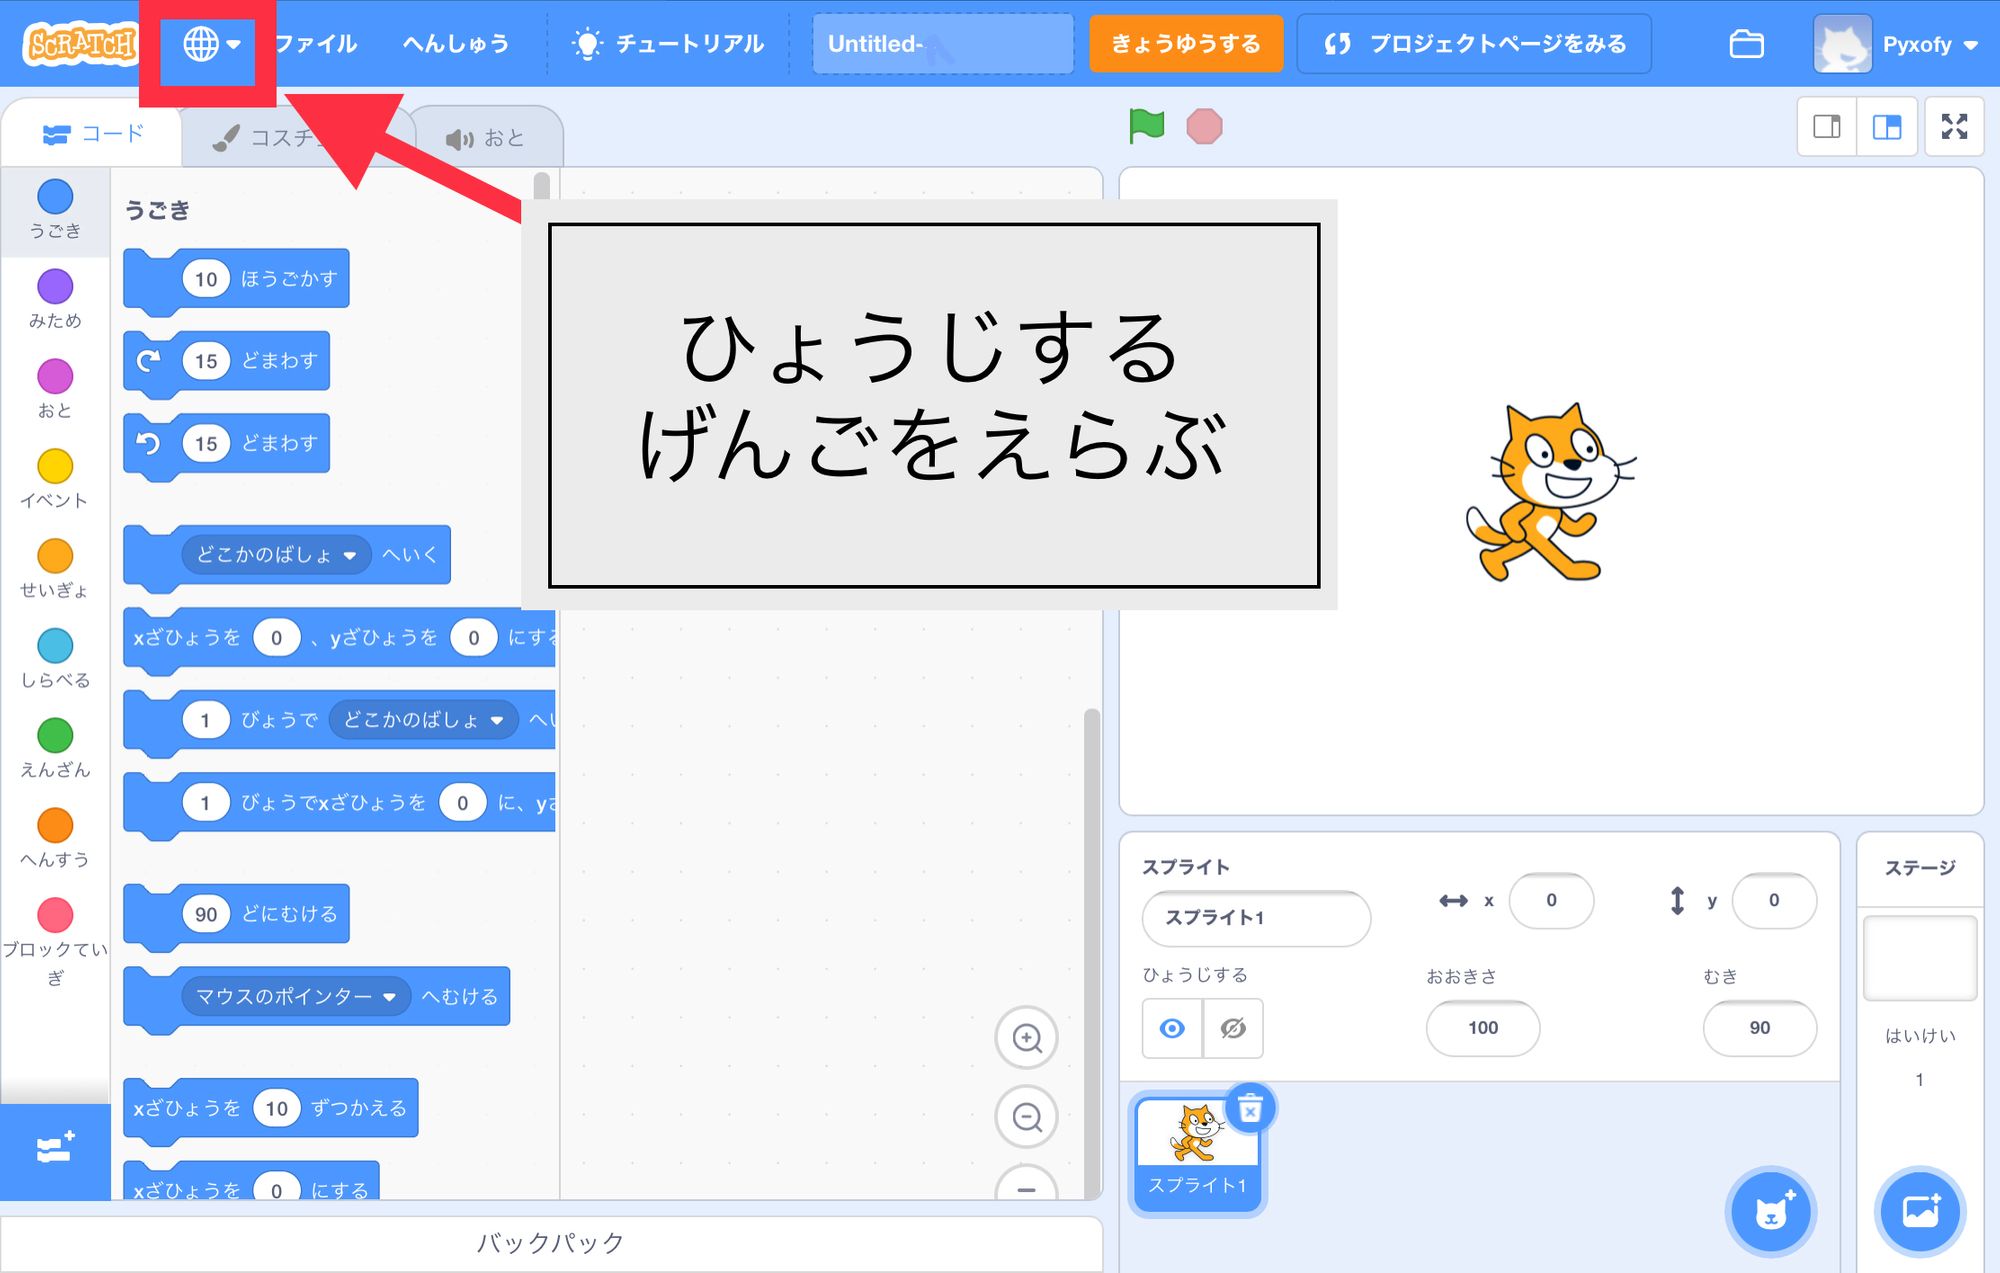Enter fullscreen stage mode
The width and height of the screenshot is (2000, 1273).
(1953, 126)
